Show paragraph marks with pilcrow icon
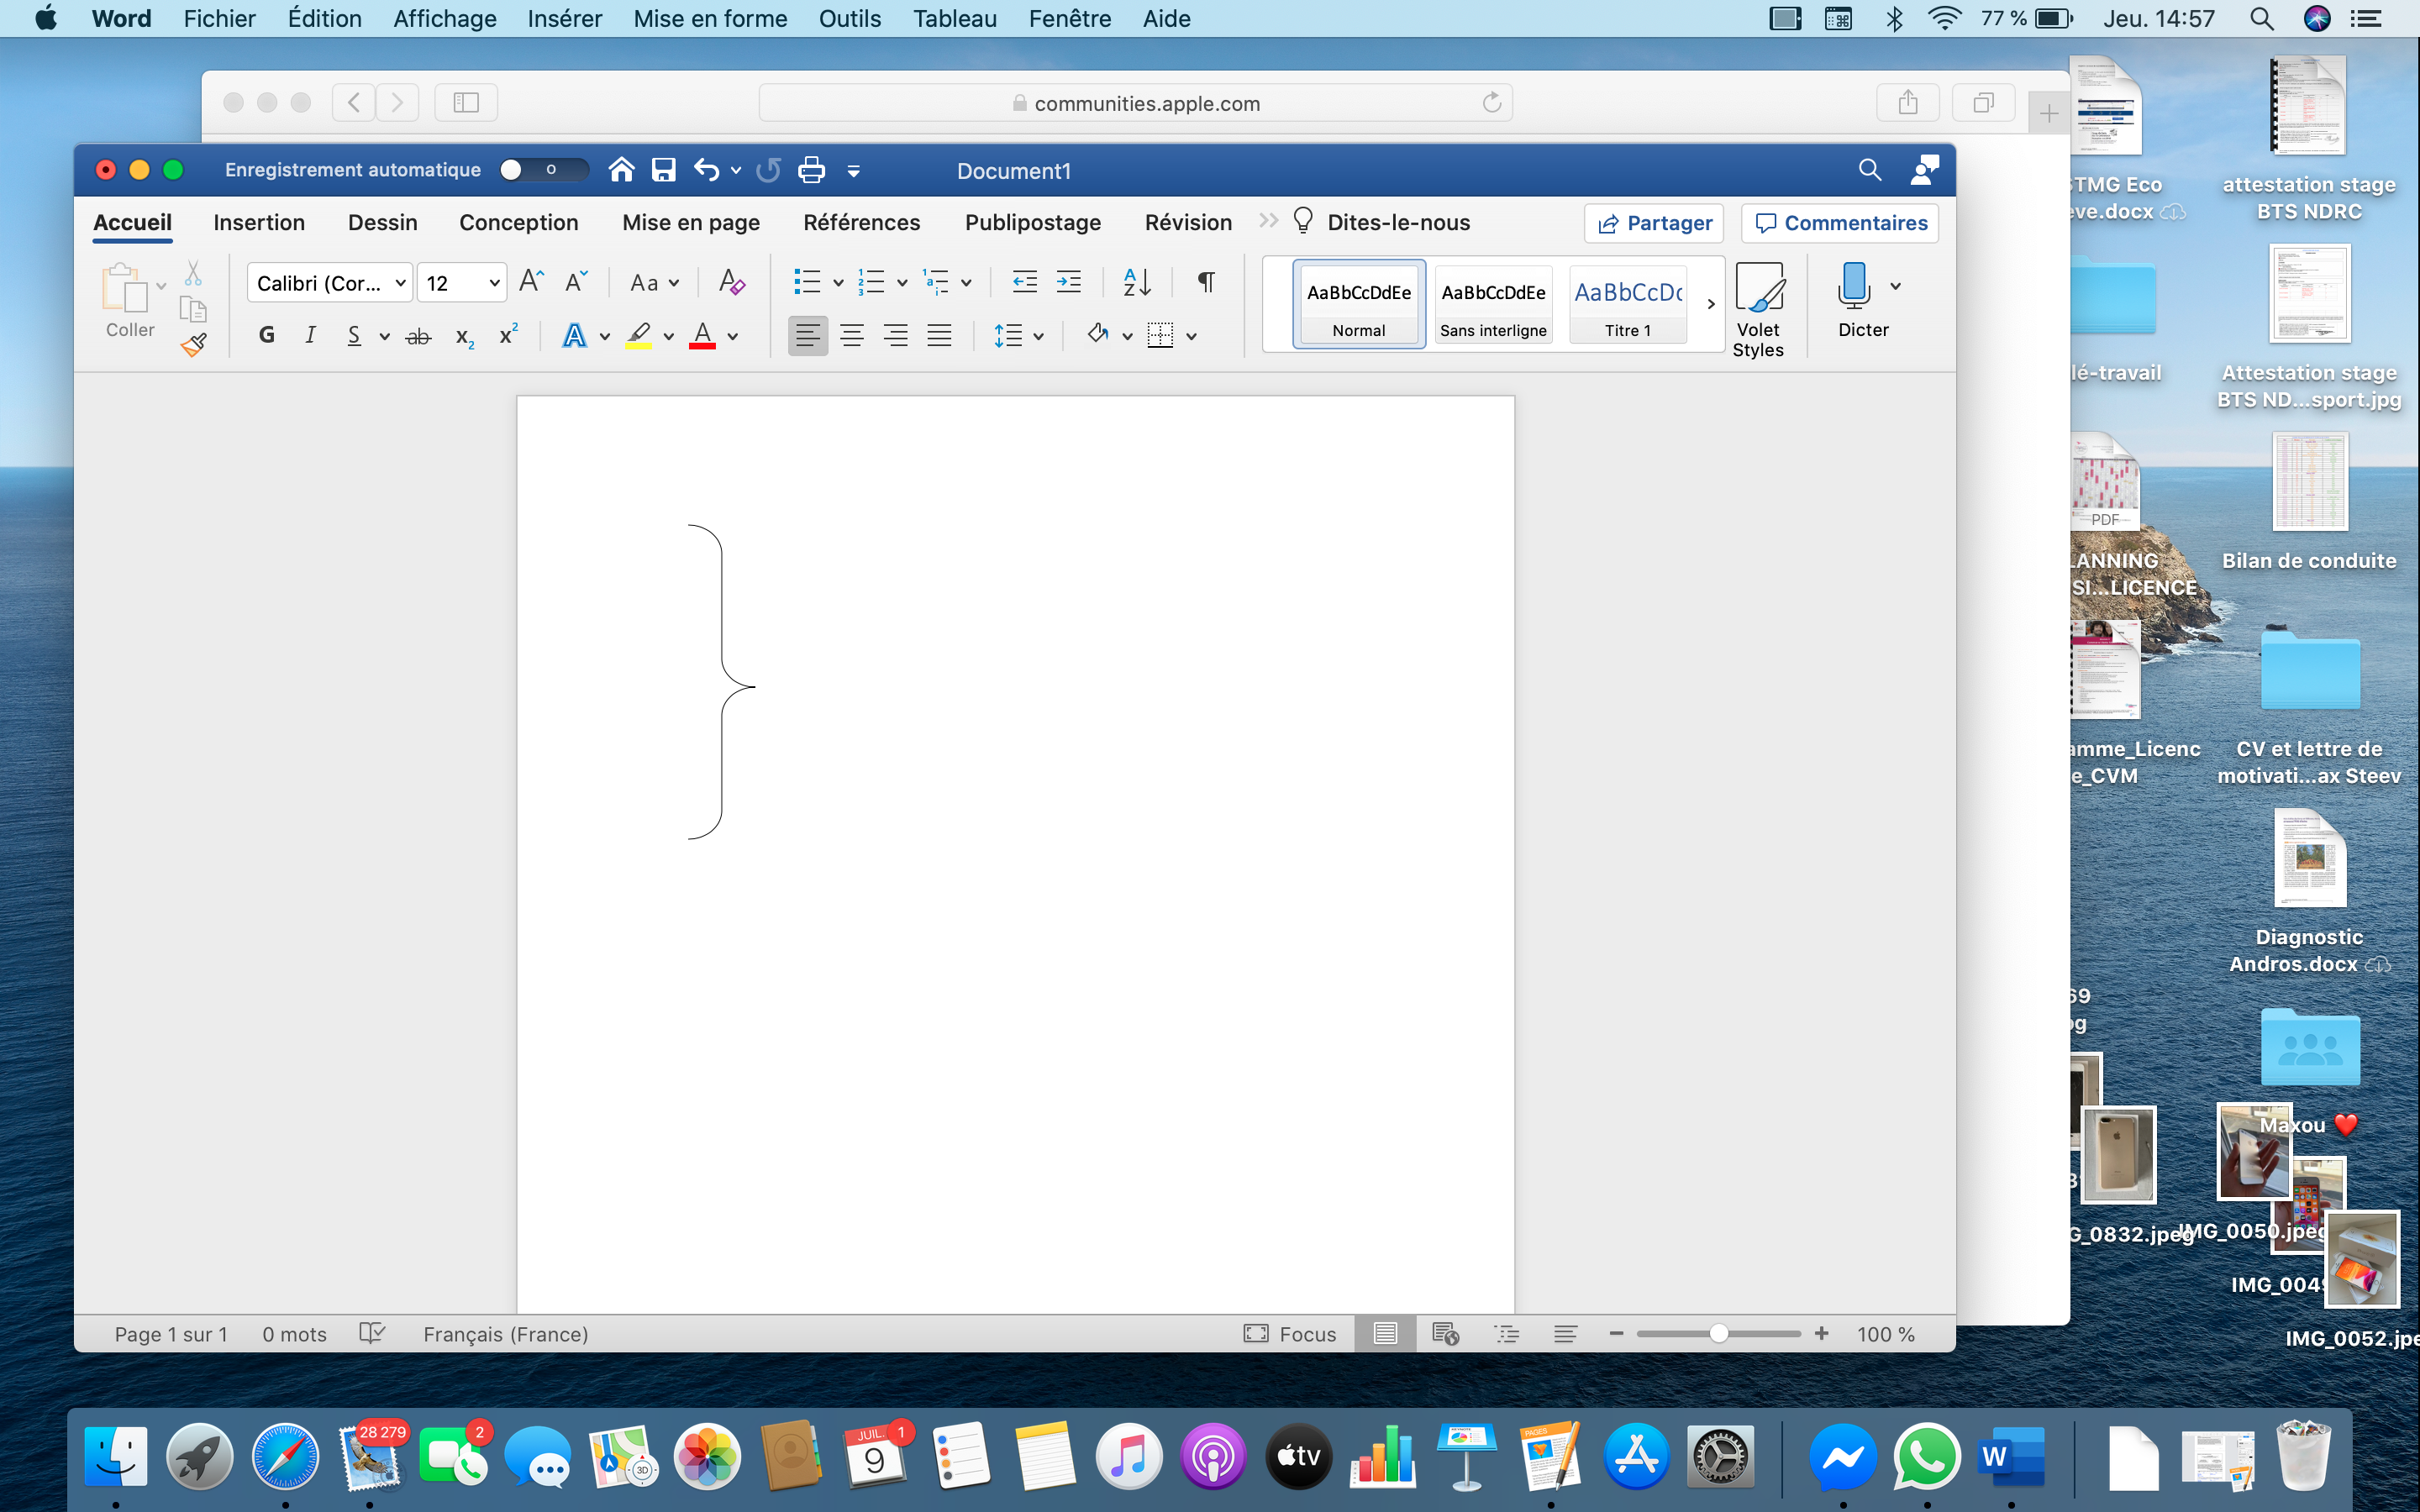 [x=1206, y=283]
